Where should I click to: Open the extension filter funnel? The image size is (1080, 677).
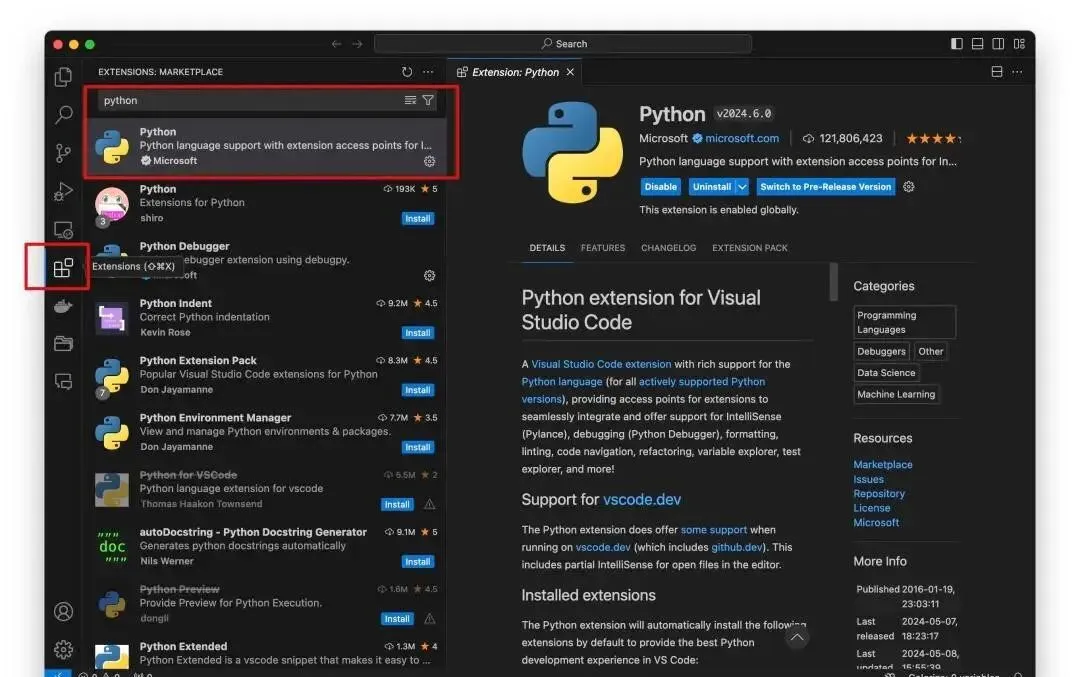tap(428, 101)
